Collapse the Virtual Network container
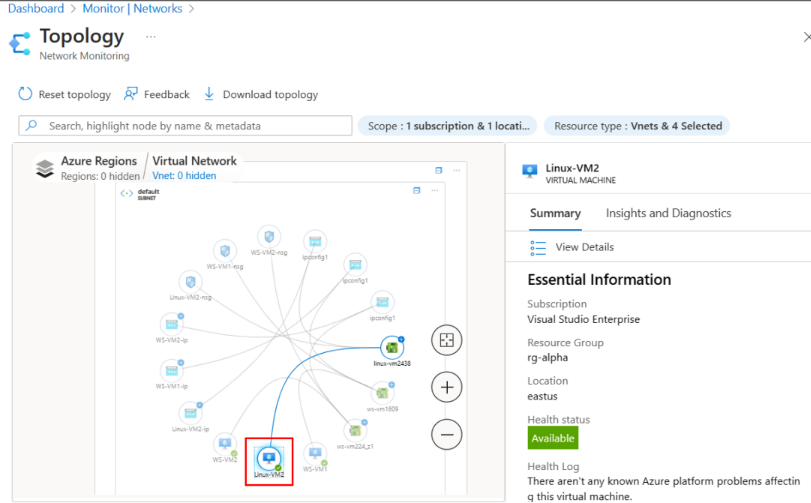The width and height of the screenshot is (811, 503). [x=439, y=170]
